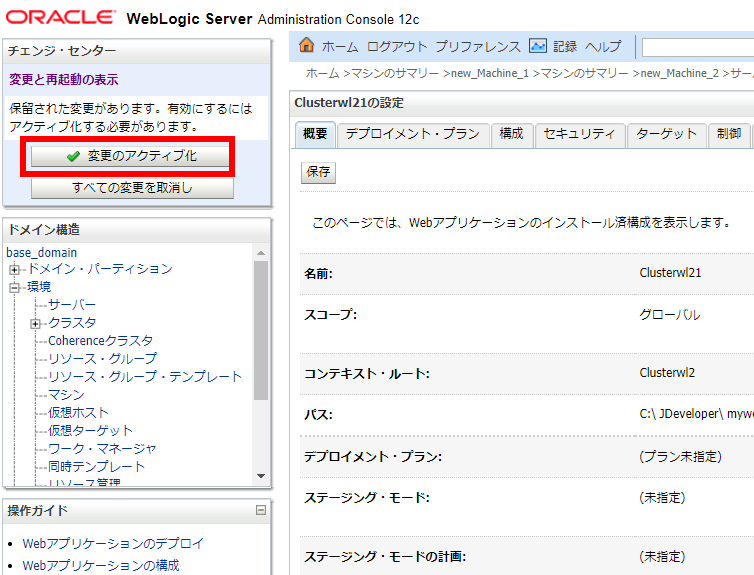Expand the クラスタ tree node

[36, 323]
